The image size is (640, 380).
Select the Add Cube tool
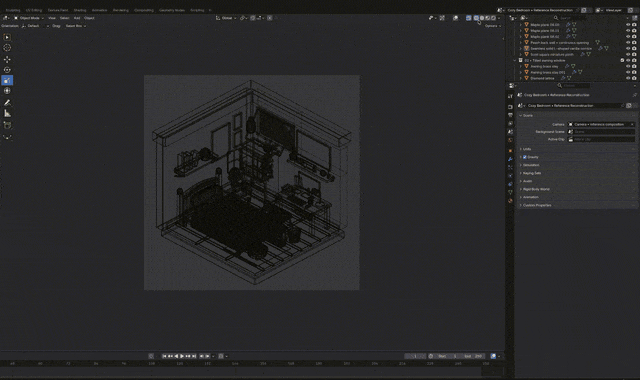(7, 125)
